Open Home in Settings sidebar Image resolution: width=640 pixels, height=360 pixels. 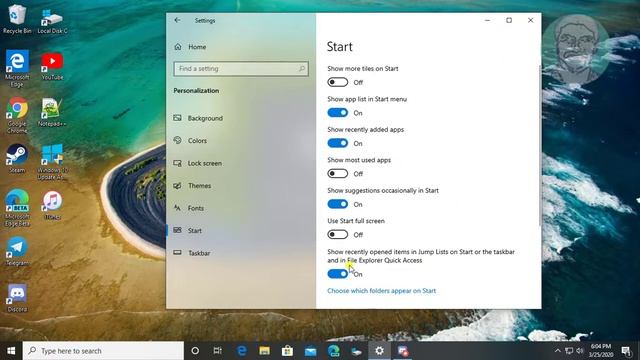190,47
